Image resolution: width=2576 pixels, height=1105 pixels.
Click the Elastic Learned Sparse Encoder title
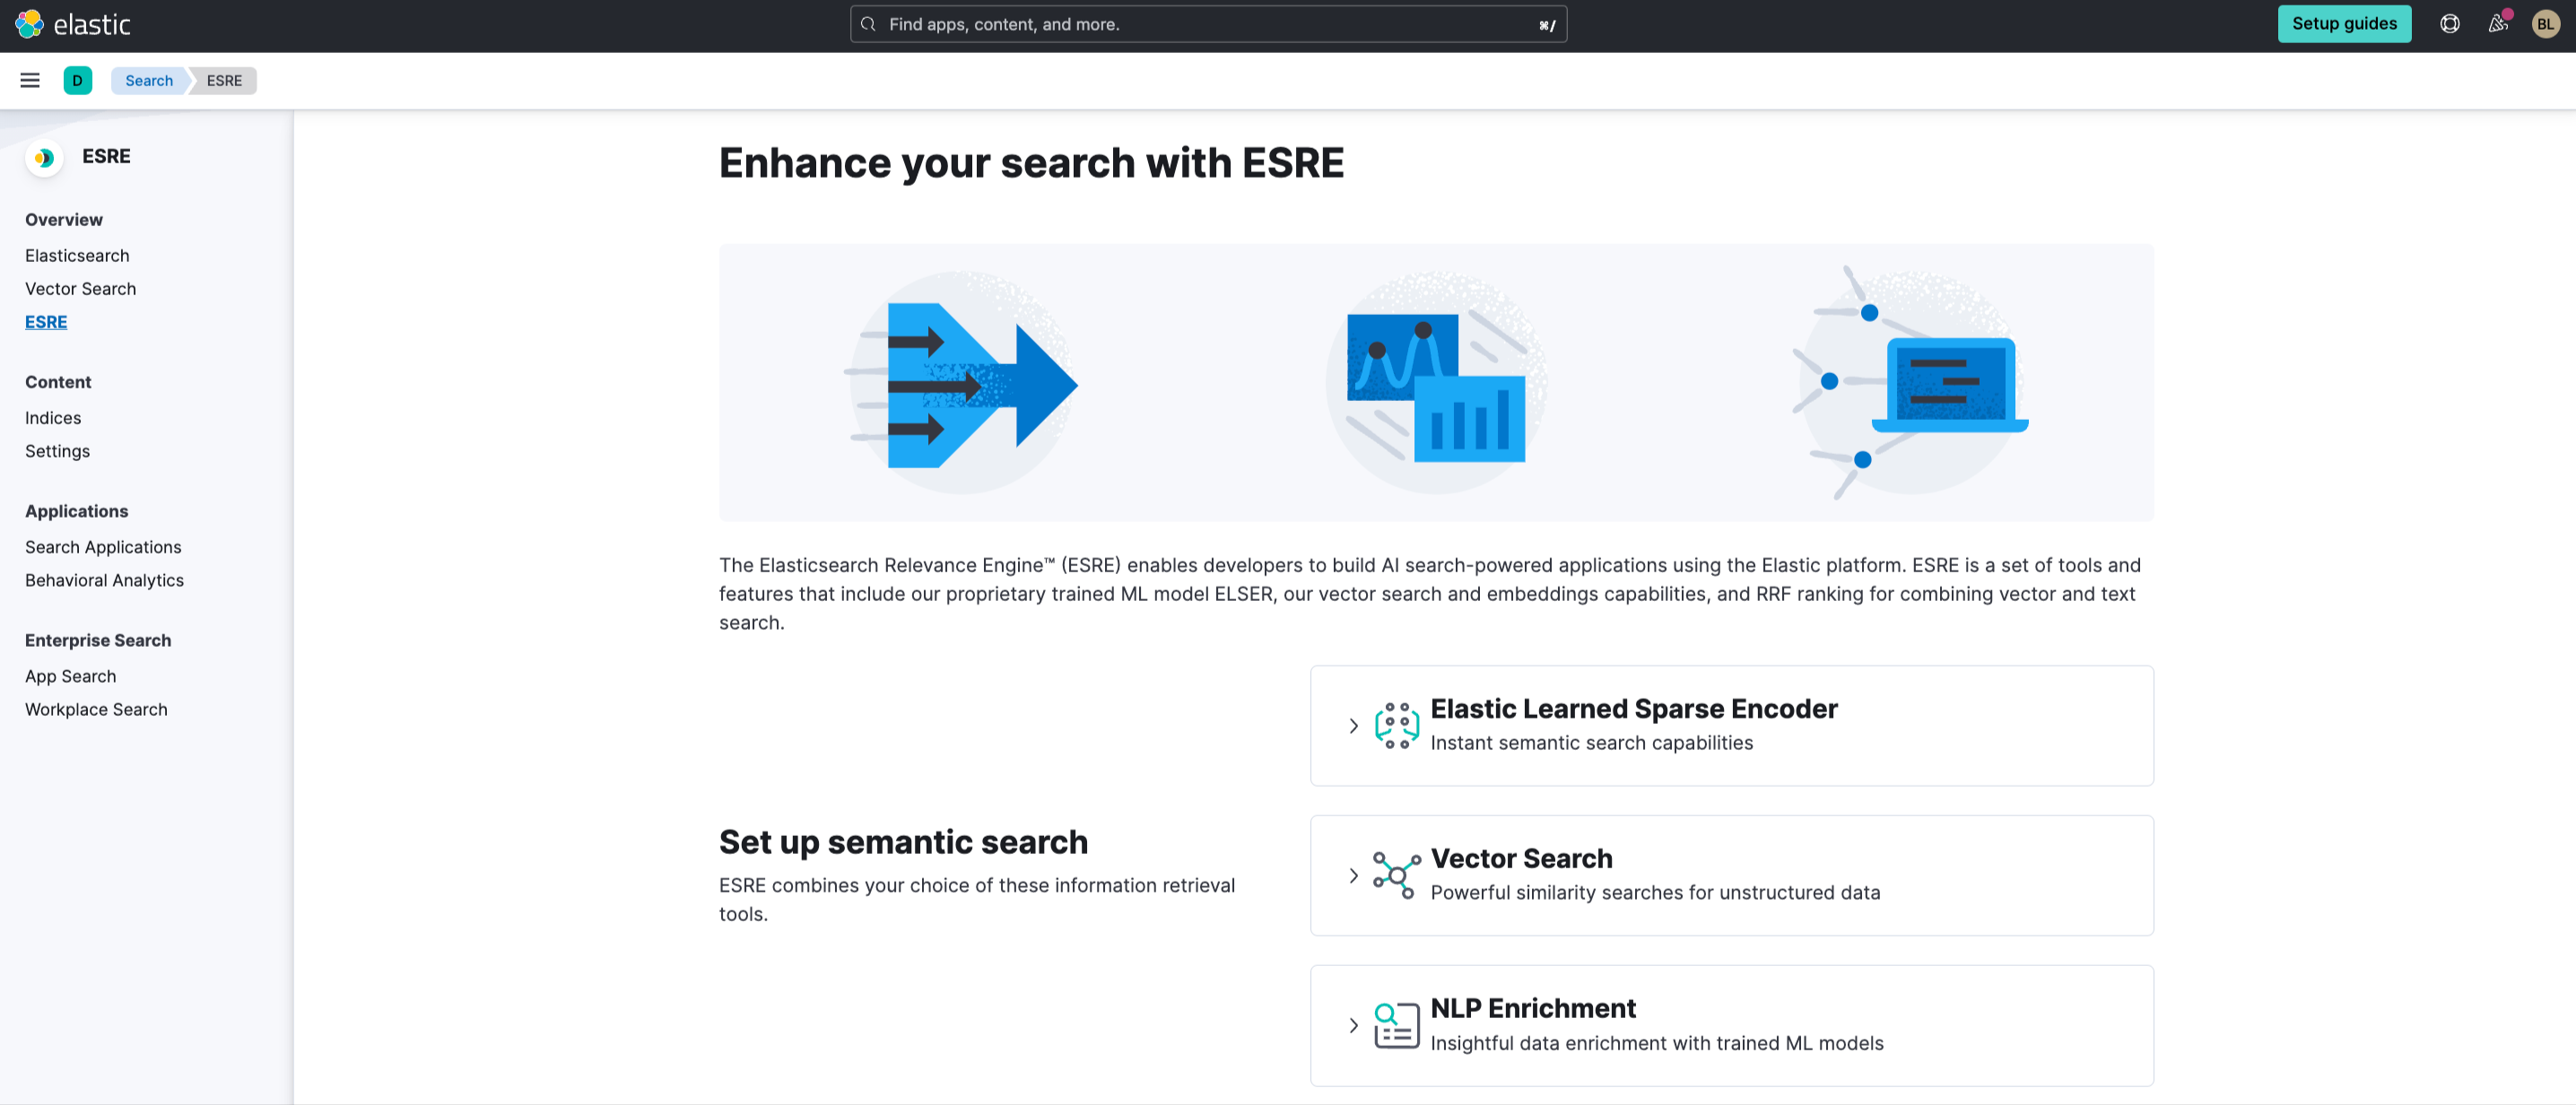coord(1633,708)
